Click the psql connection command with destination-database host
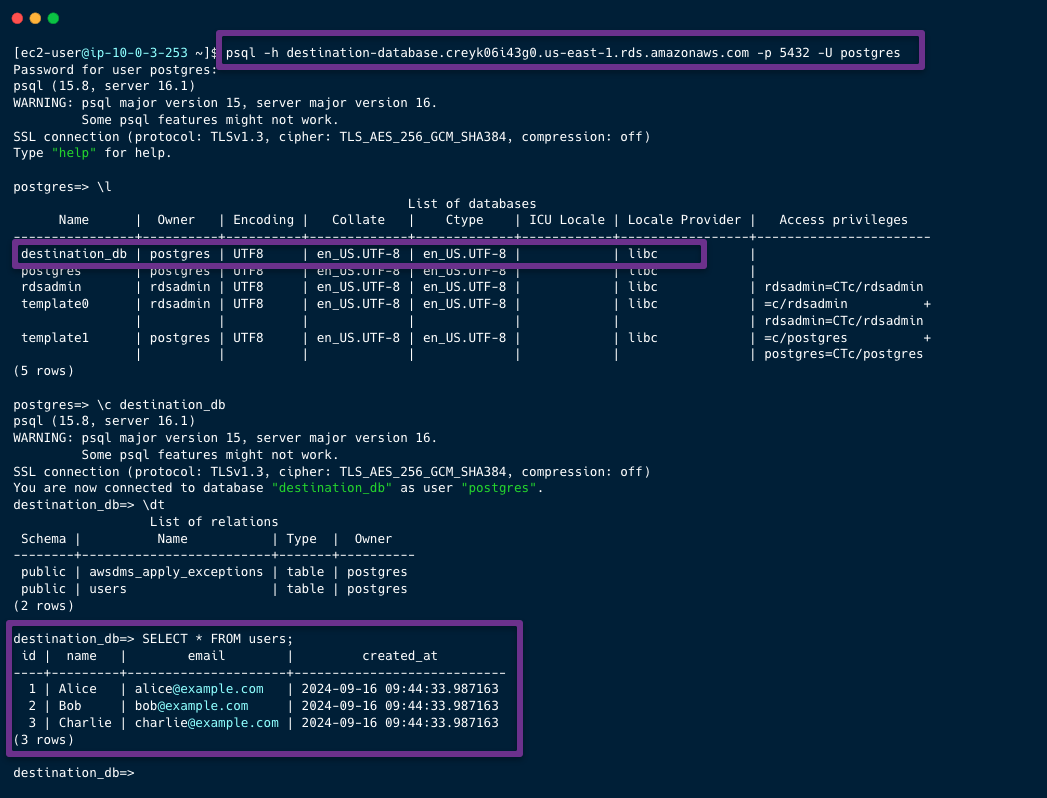This screenshot has height=798, width=1047. (x=563, y=53)
